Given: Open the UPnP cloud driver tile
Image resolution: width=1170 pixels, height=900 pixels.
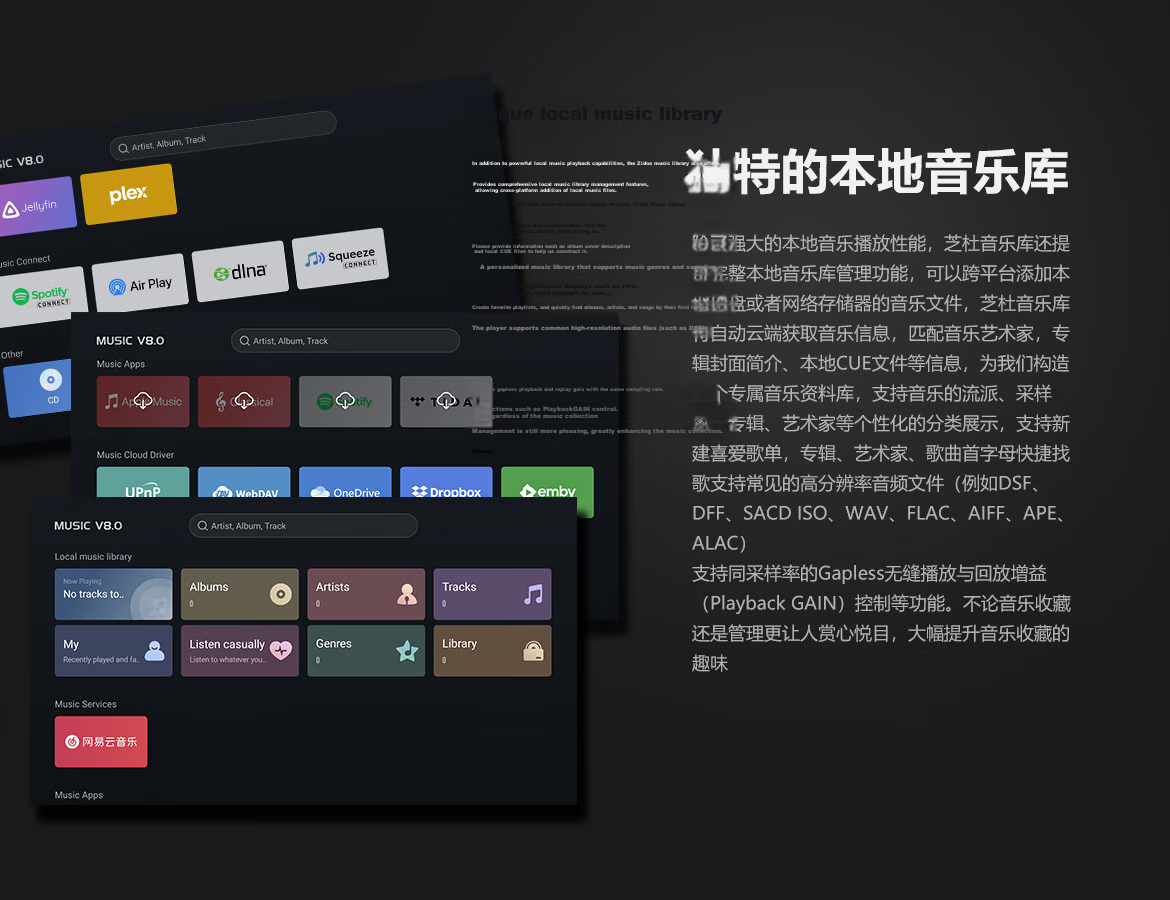Looking at the screenshot, I should point(143,482).
